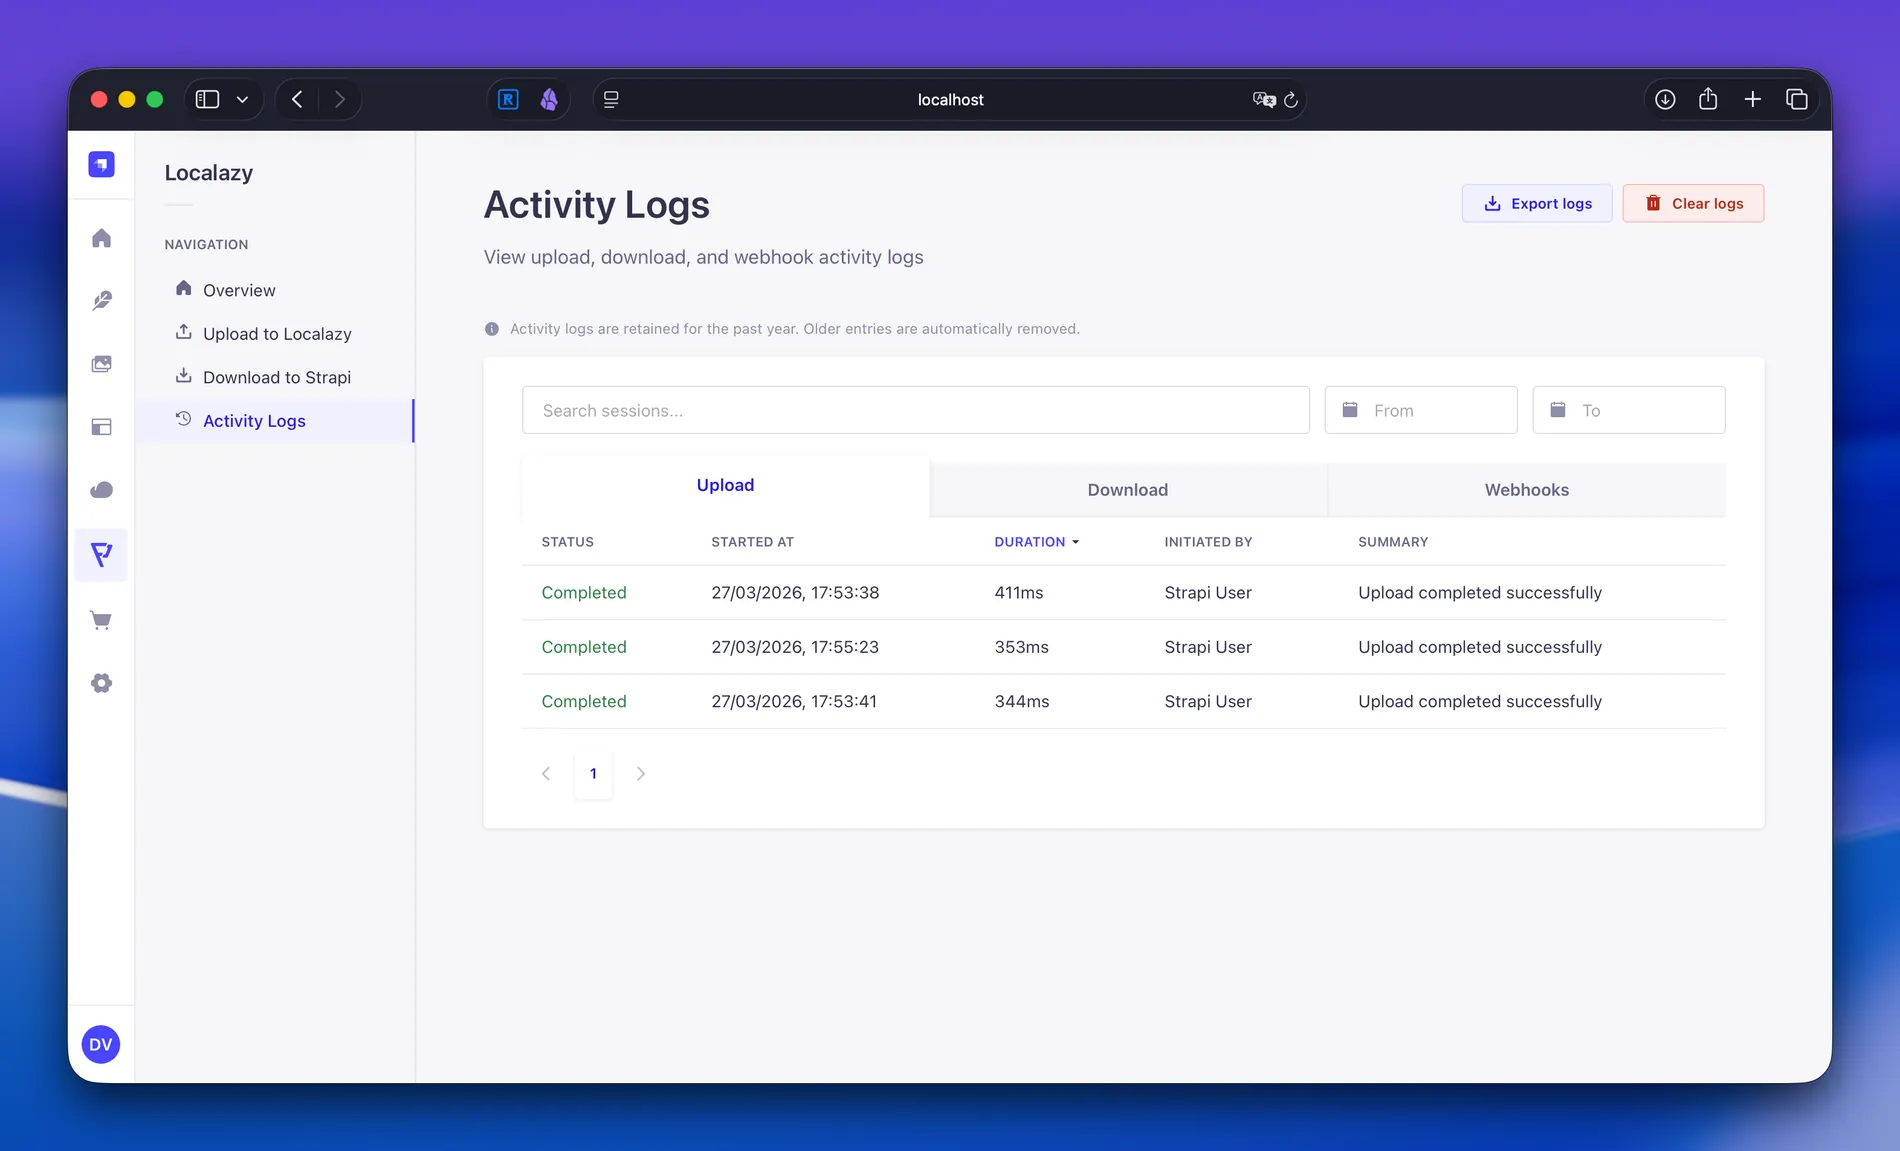
Task: Click the DV user avatar
Action: point(101,1044)
